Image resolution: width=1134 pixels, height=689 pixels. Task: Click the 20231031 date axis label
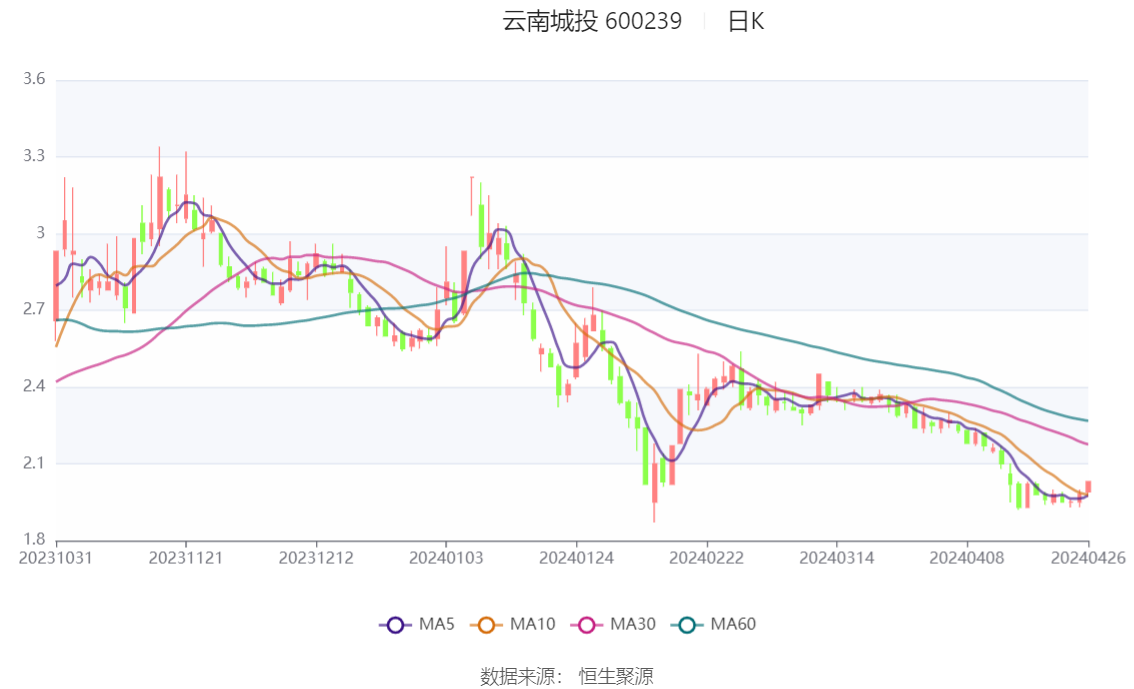(56, 558)
